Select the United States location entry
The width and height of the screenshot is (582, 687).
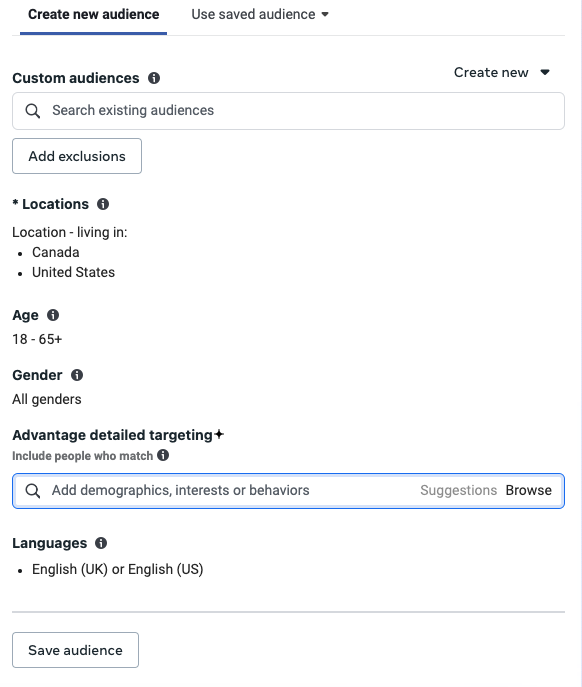click(73, 272)
